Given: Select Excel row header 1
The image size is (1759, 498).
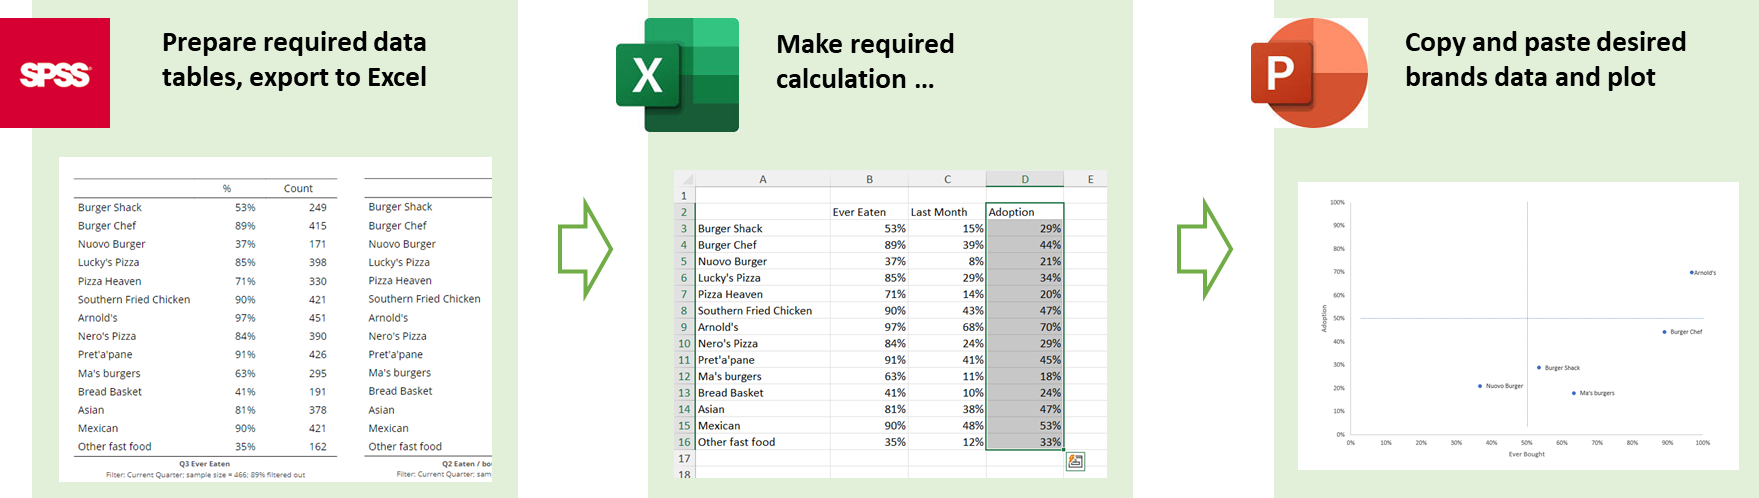Looking at the screenshot, I should coord(684,196).
